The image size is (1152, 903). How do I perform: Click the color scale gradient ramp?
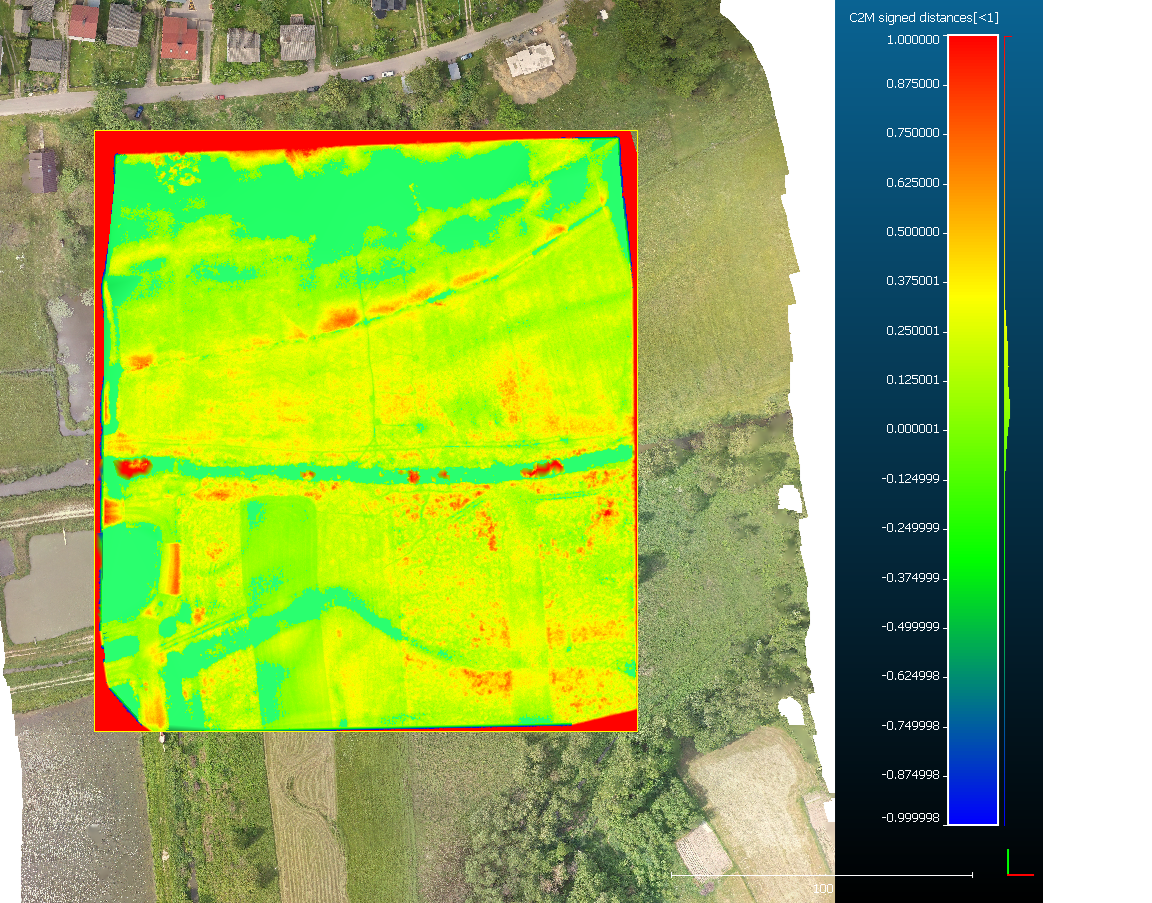click(973, 430)
